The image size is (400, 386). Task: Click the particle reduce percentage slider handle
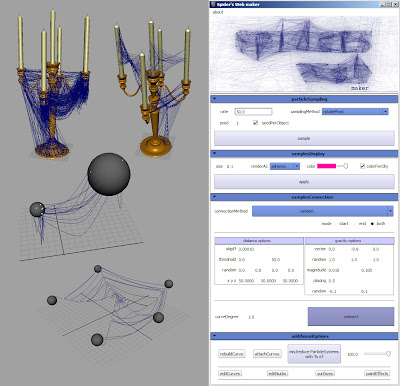click(x=388, y=354)
